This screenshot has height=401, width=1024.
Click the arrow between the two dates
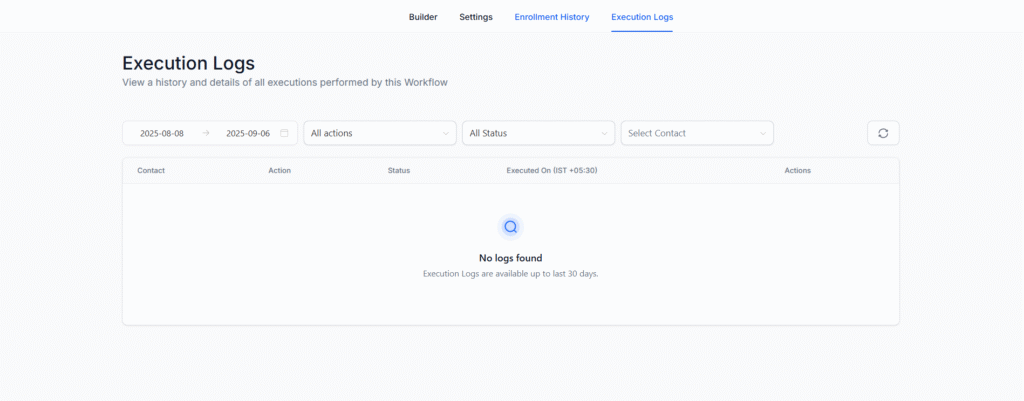(x=205, y=133)
